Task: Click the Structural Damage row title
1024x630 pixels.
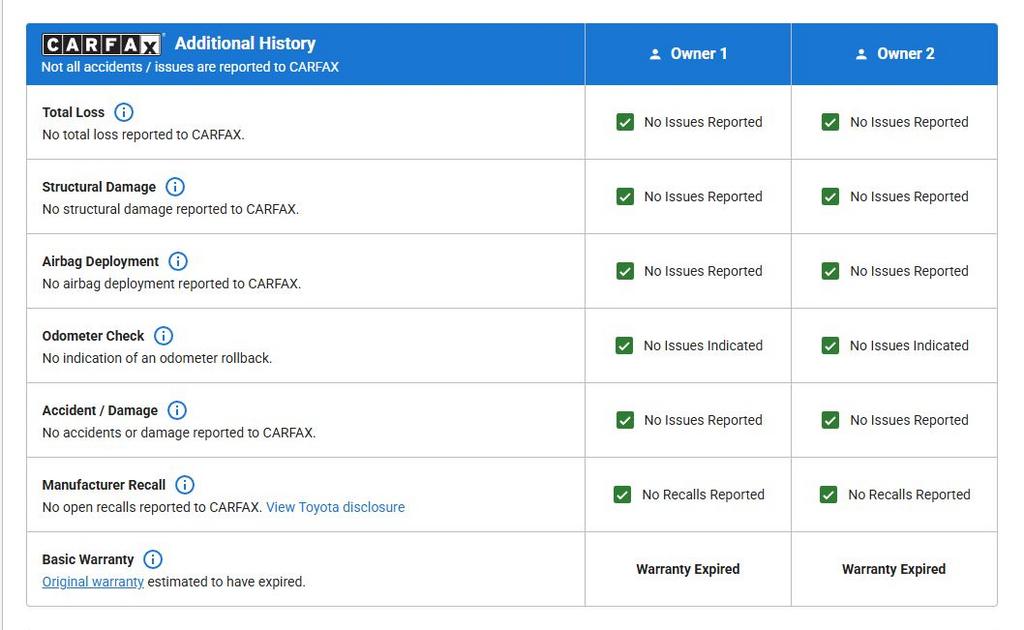Action: (x=99, y=187)
